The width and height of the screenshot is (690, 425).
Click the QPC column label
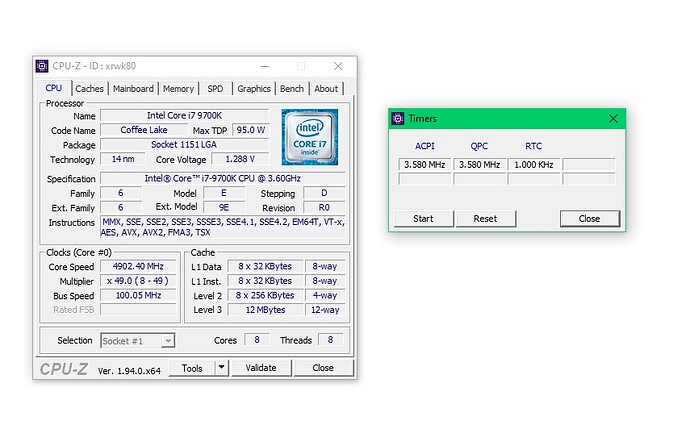click(479, 146)
